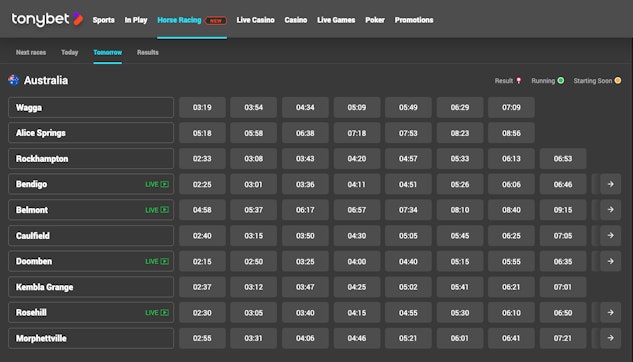Select the Kembla Grange 02:37 race
This screenshot has height=362, width=633.
(x=202, y=287)
